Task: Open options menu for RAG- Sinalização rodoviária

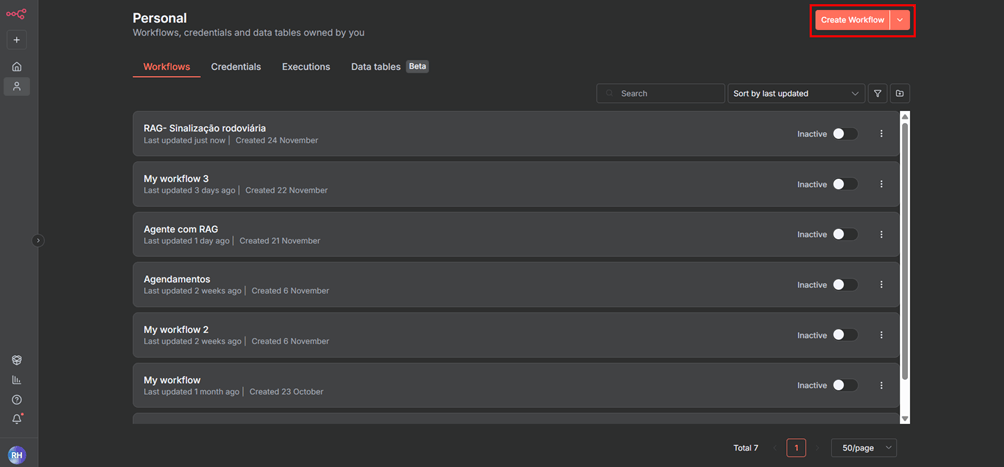Action: 881,134
